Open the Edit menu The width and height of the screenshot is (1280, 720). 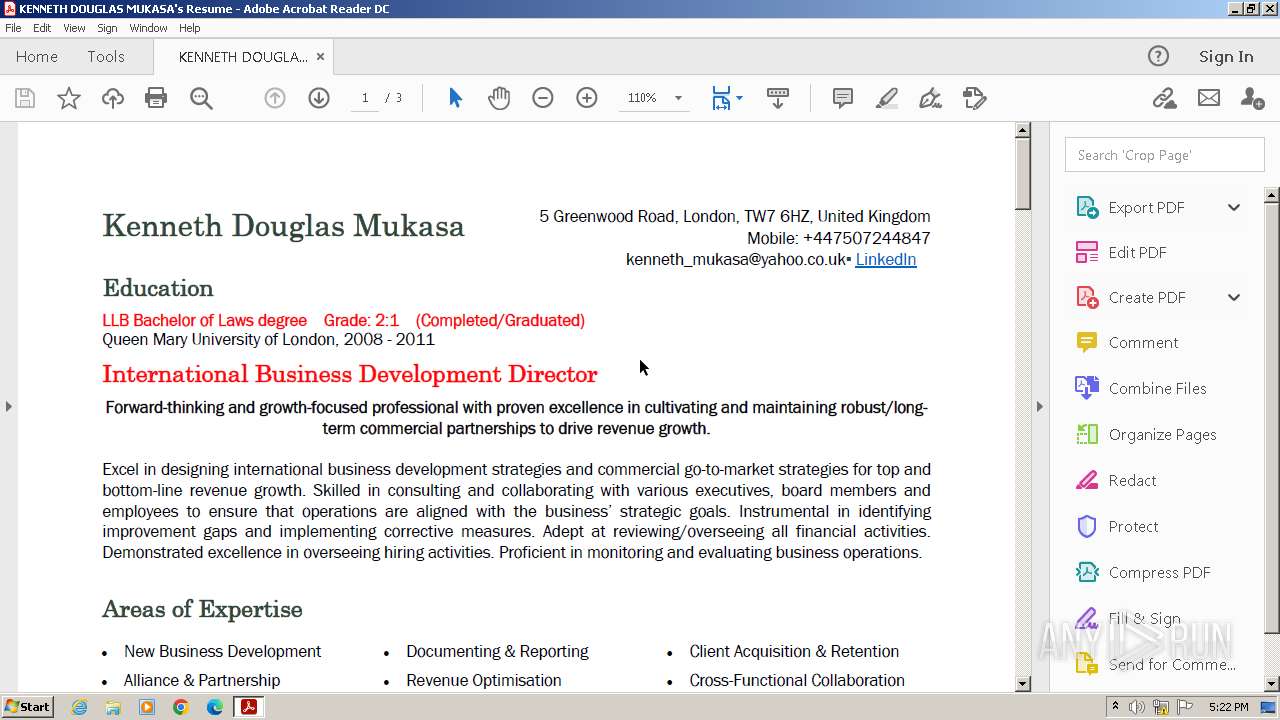(42, 28)
